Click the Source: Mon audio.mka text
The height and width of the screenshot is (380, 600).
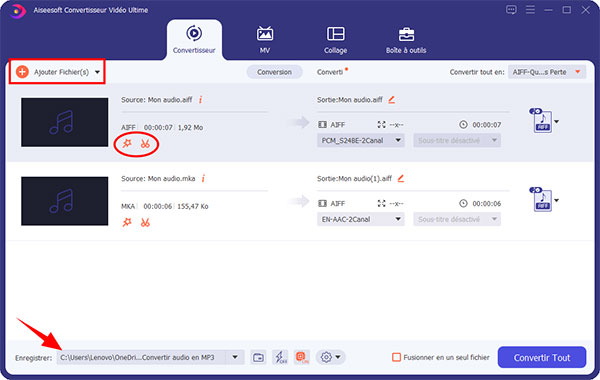(158, 179)
